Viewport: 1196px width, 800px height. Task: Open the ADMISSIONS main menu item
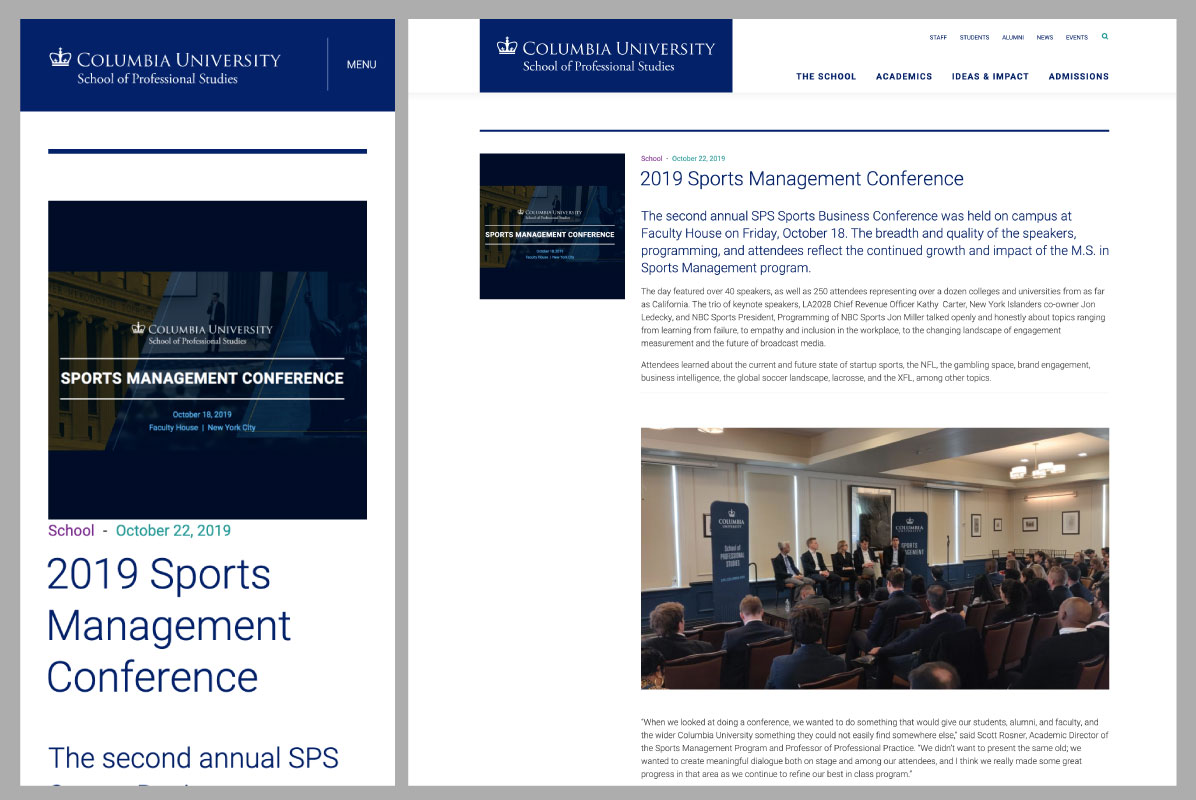1079,76
